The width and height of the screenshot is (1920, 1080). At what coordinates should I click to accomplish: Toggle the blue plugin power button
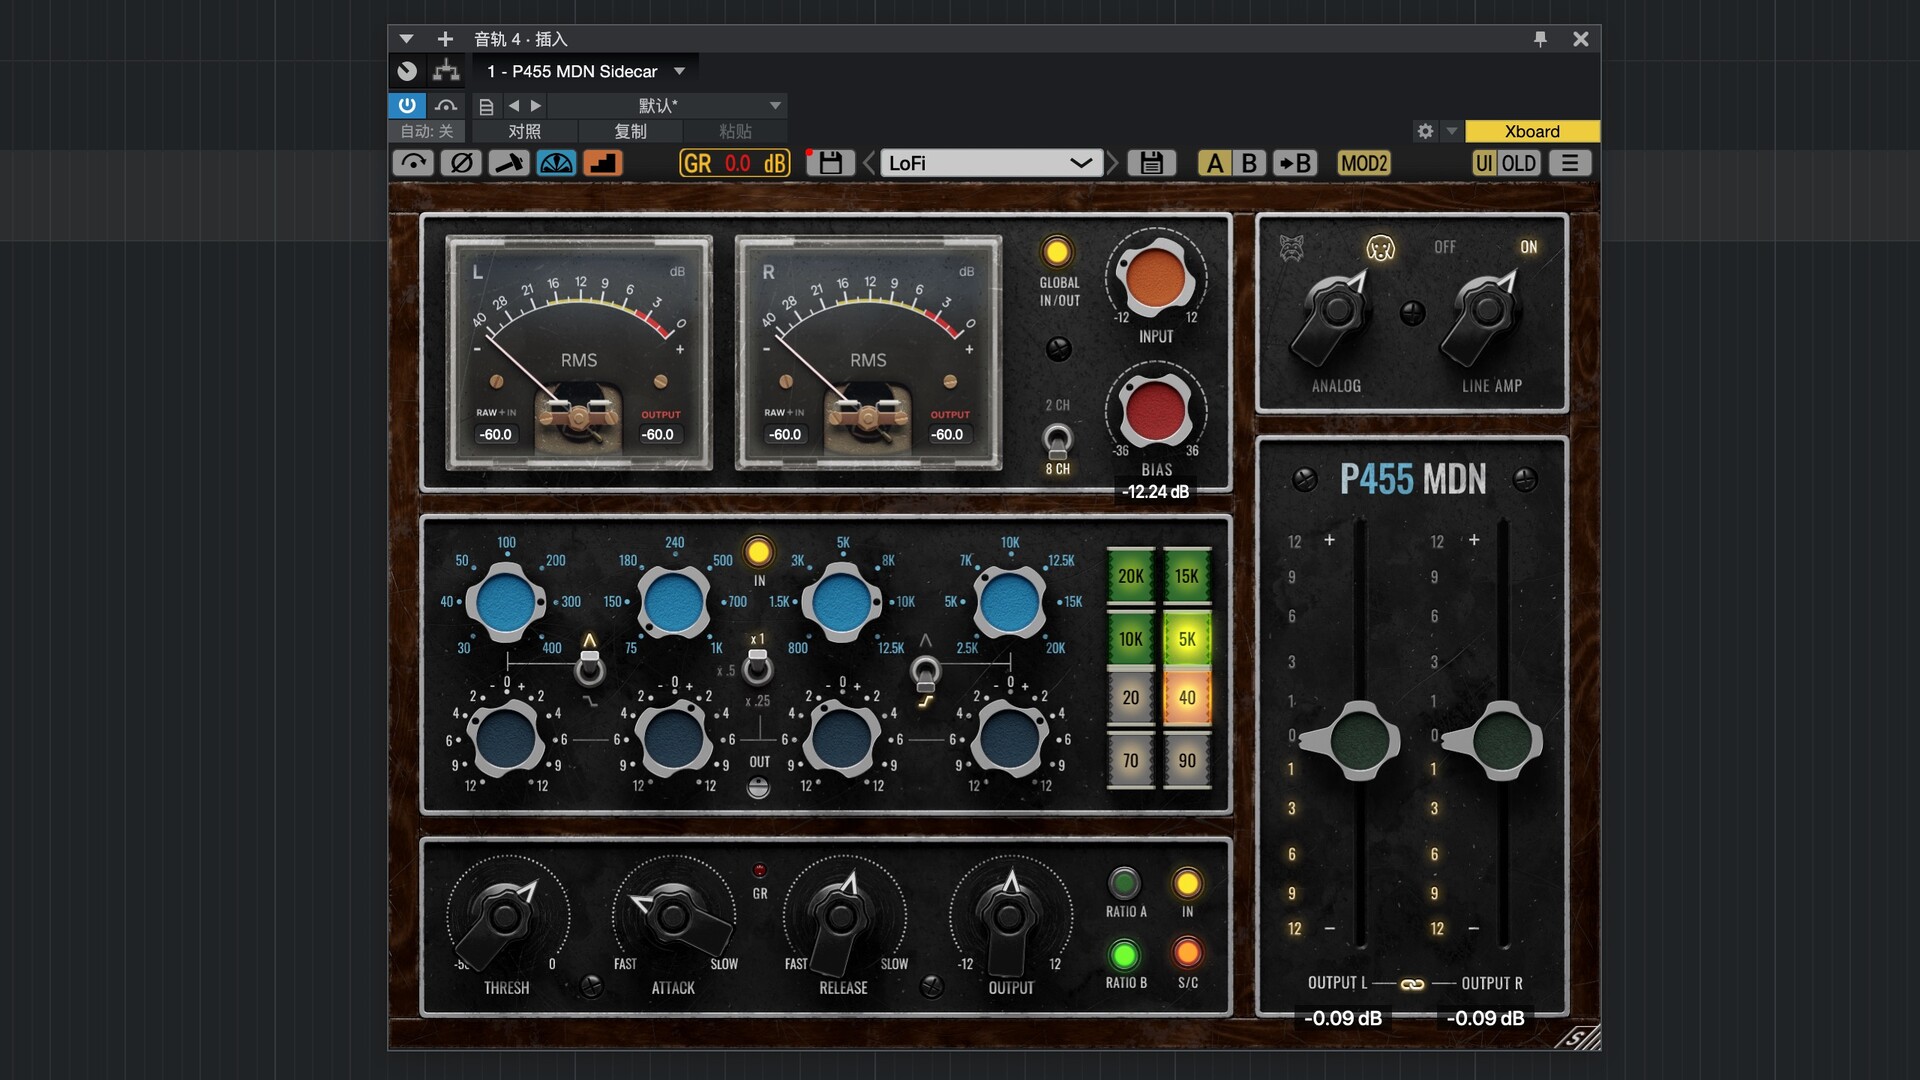coord(407,105)
